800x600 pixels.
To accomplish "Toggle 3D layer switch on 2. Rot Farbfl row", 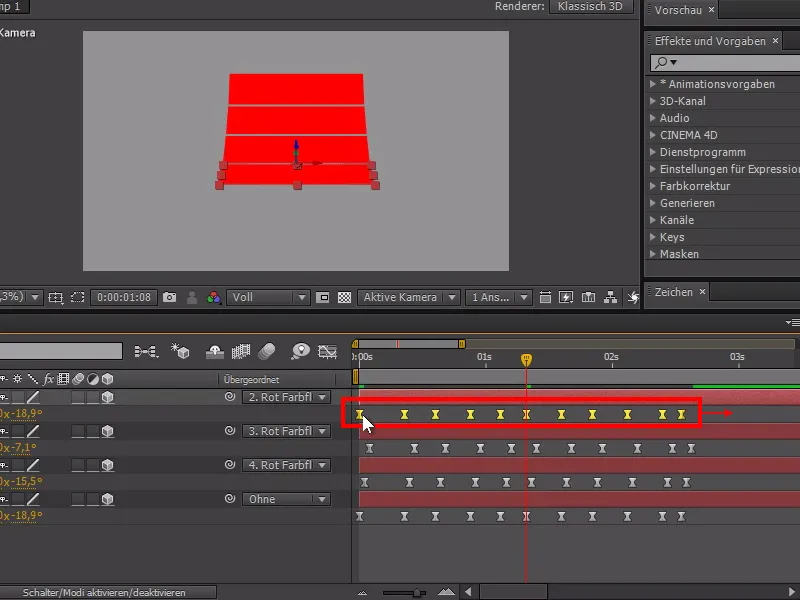I will coord(108,397).
